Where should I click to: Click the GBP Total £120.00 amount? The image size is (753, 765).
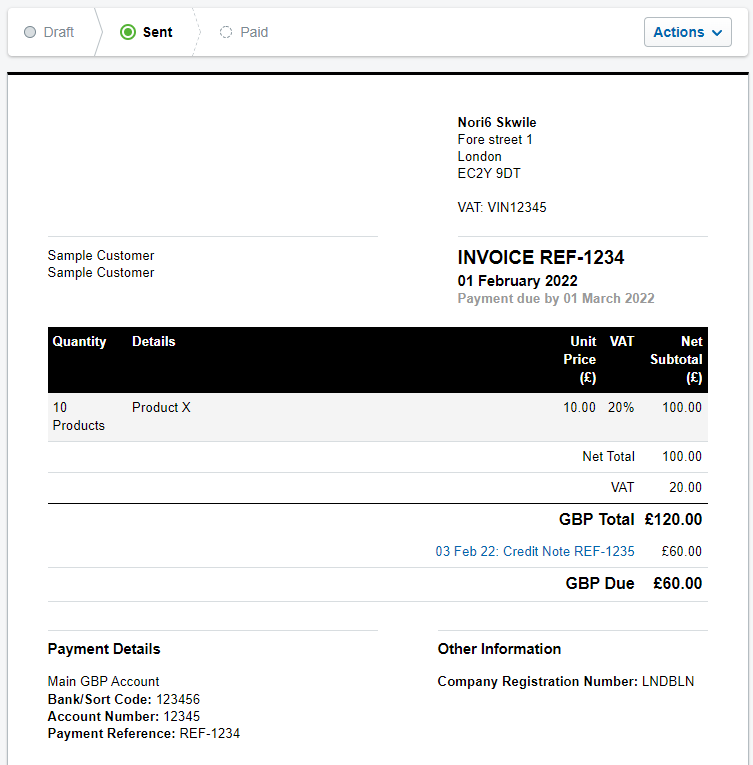coord(673,519)
